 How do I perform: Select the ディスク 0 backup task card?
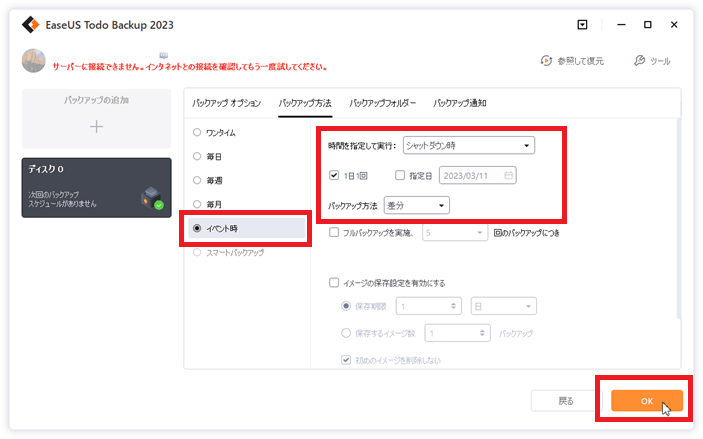96,187
